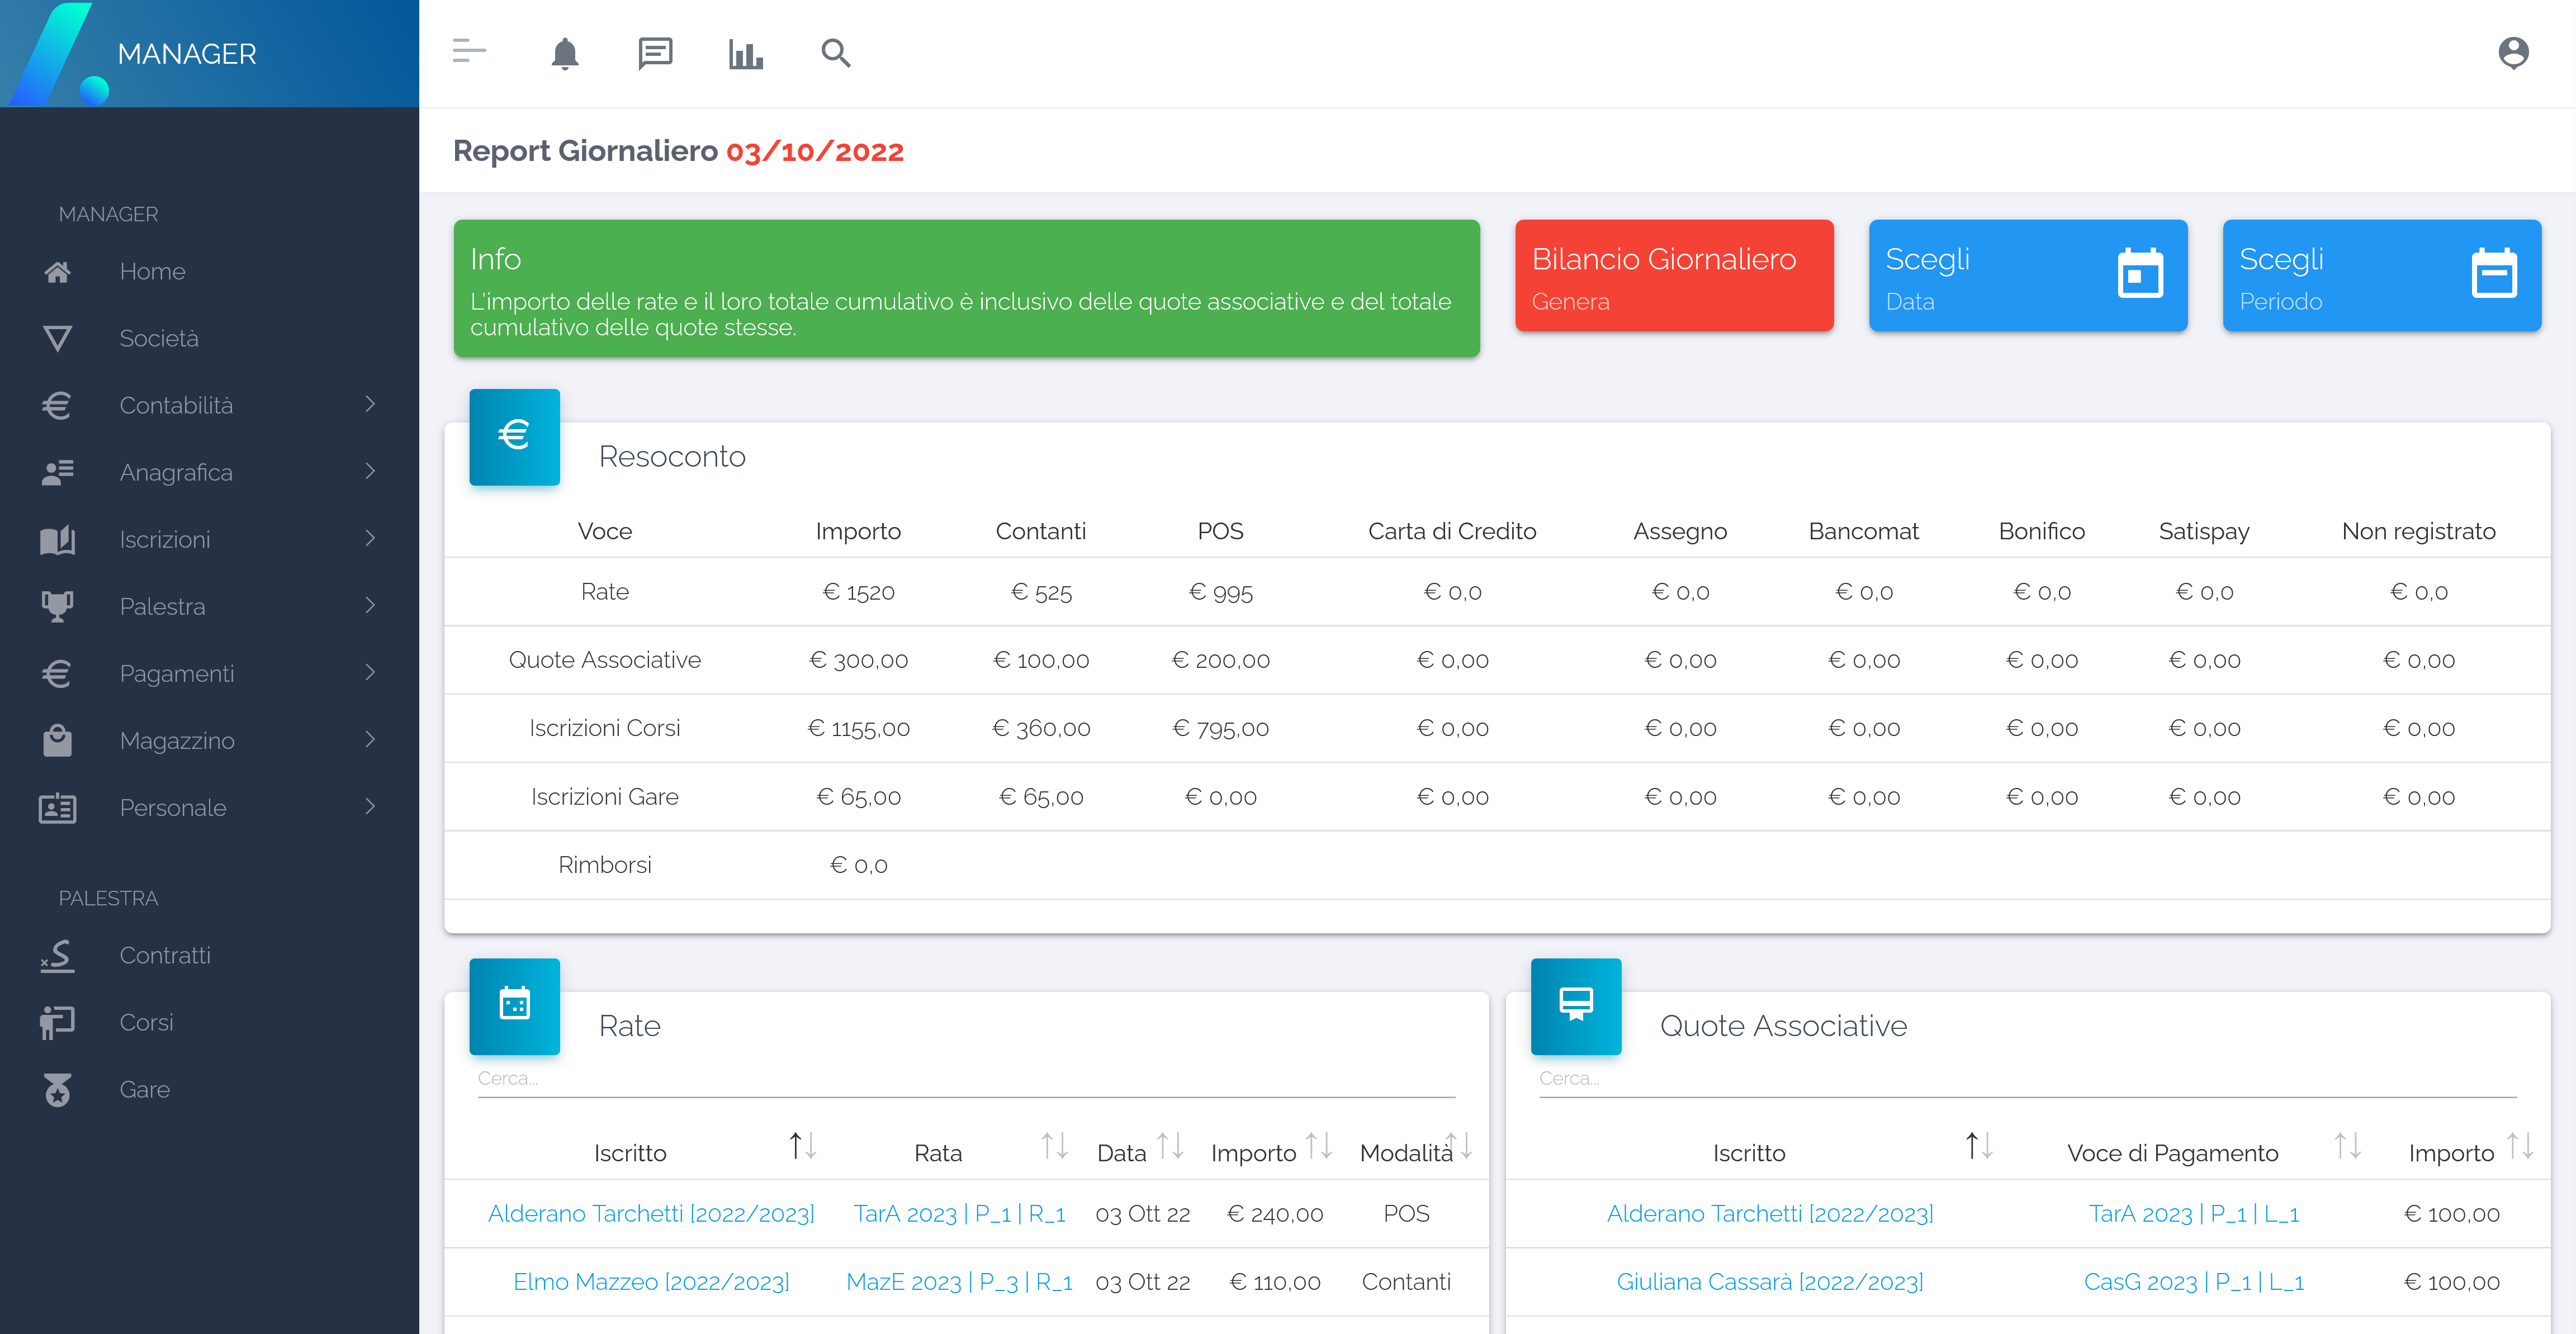2576x1334 pixels.
Task: Expand the Anagrafica submenu chevron
Action: coord(370,471)
